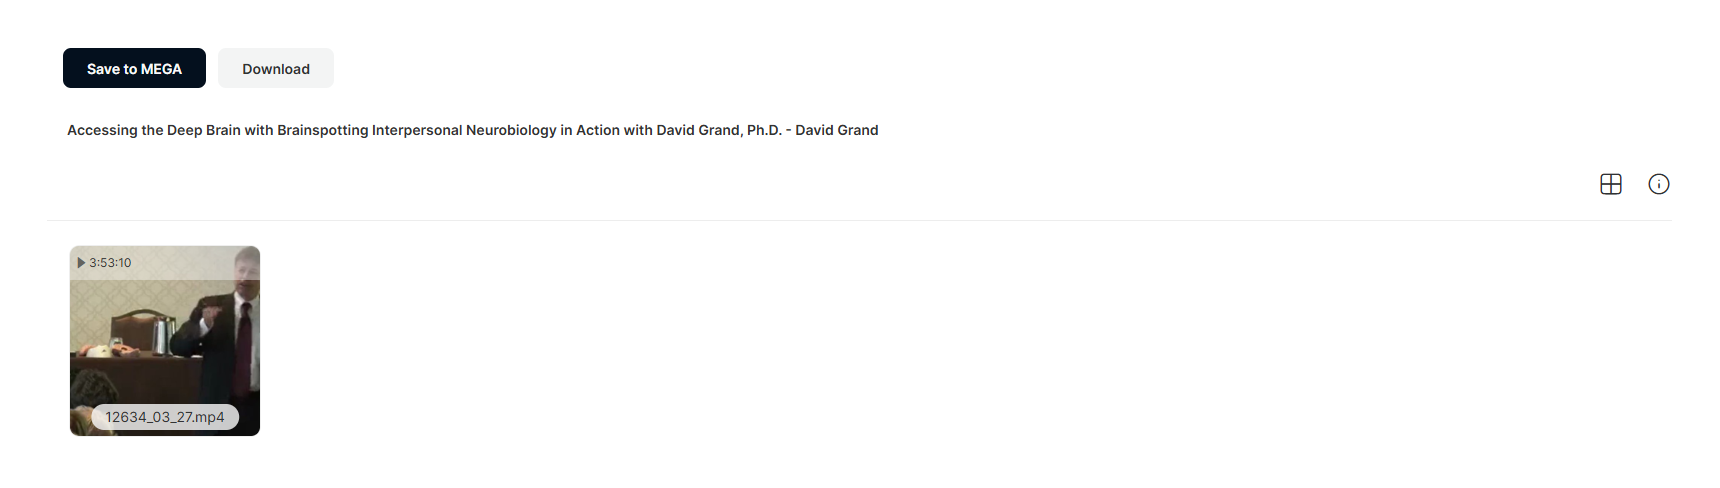Switch file list view with grid icon

[x=1610, y=184]
